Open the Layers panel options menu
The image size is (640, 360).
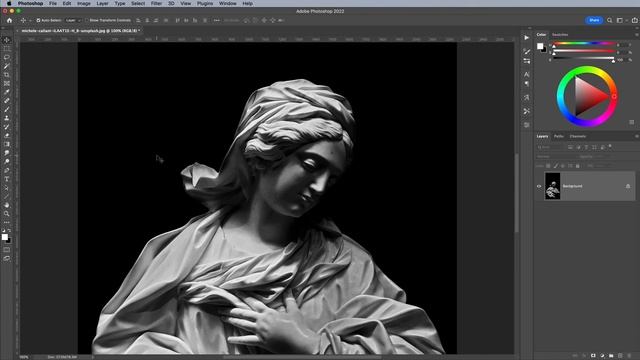coord(636,136)
